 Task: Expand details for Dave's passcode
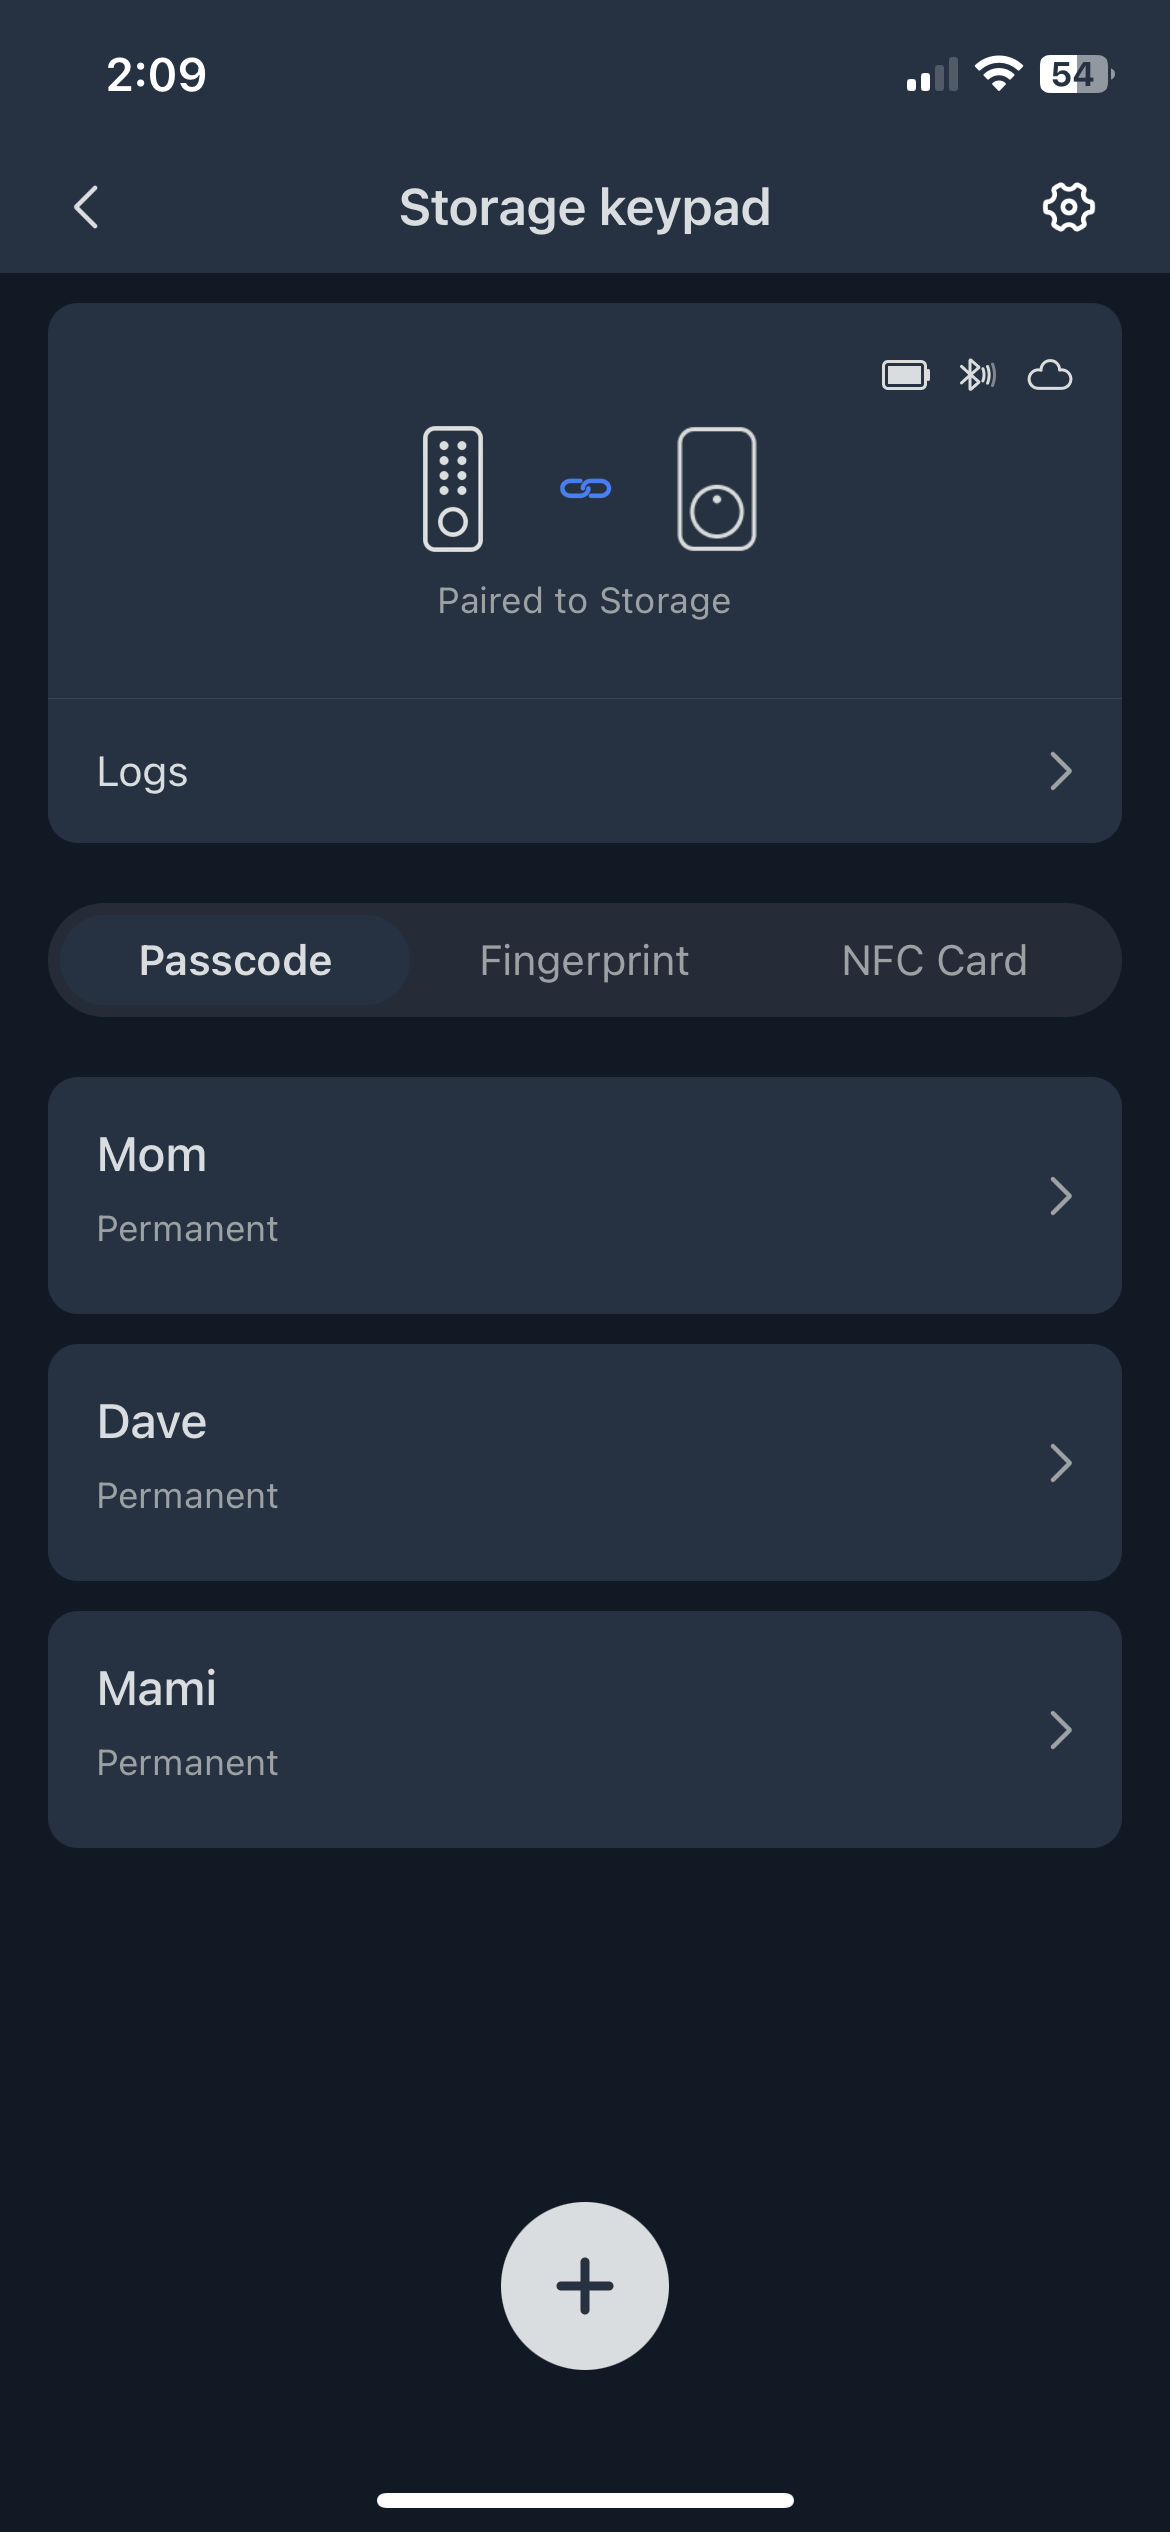click(x=585, y=1462)
